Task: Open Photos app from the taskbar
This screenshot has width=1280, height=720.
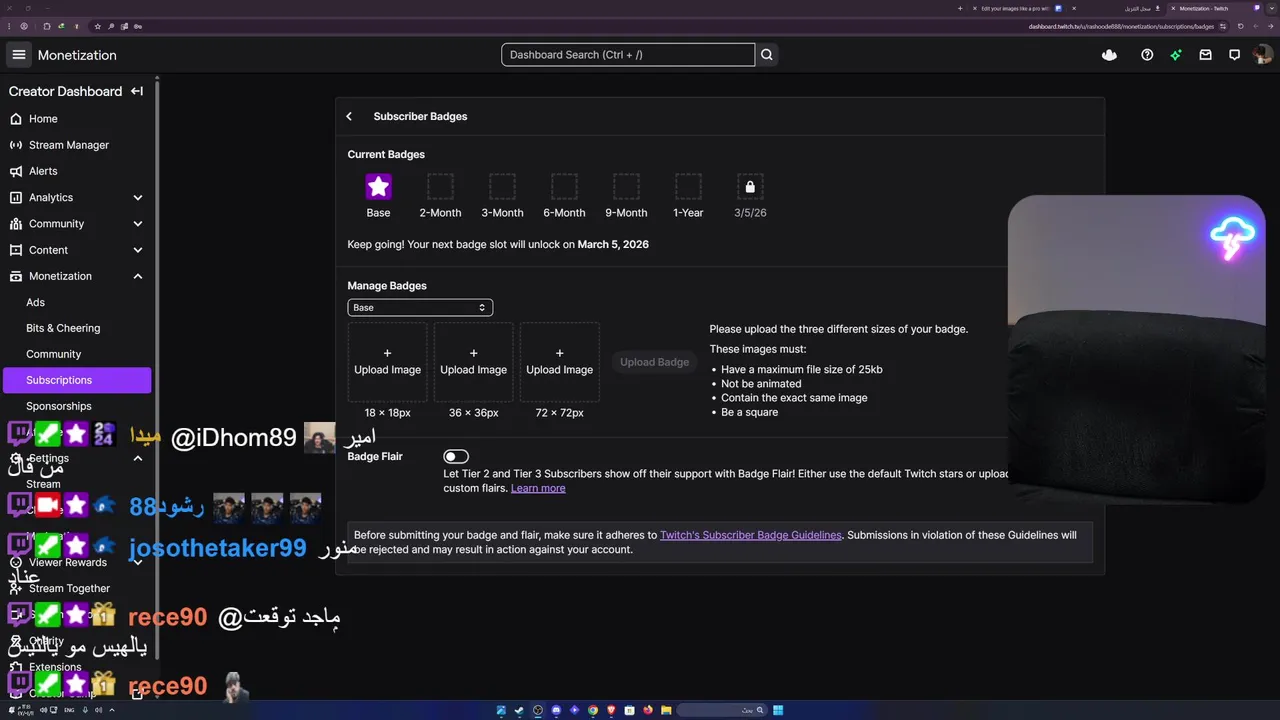Action: 501,710
